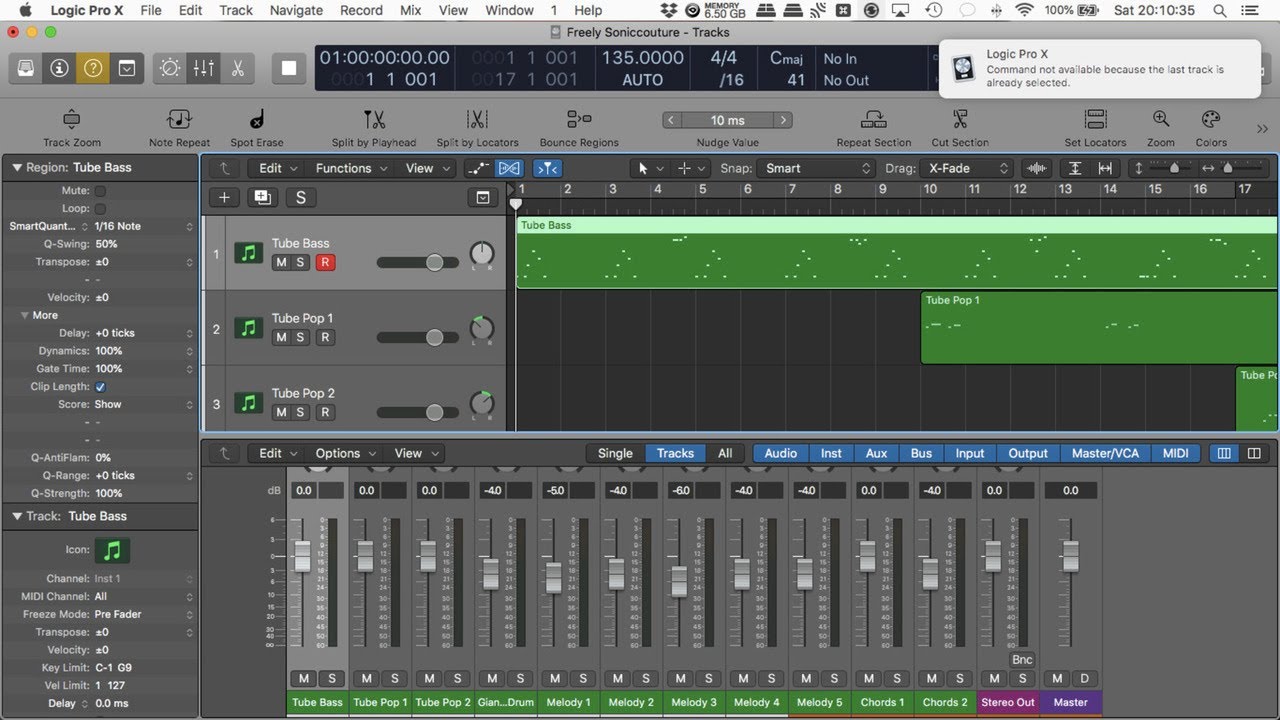Open the left-click pointer tool menu
This screenshot has height=720, width=1280.
(648, 168)
